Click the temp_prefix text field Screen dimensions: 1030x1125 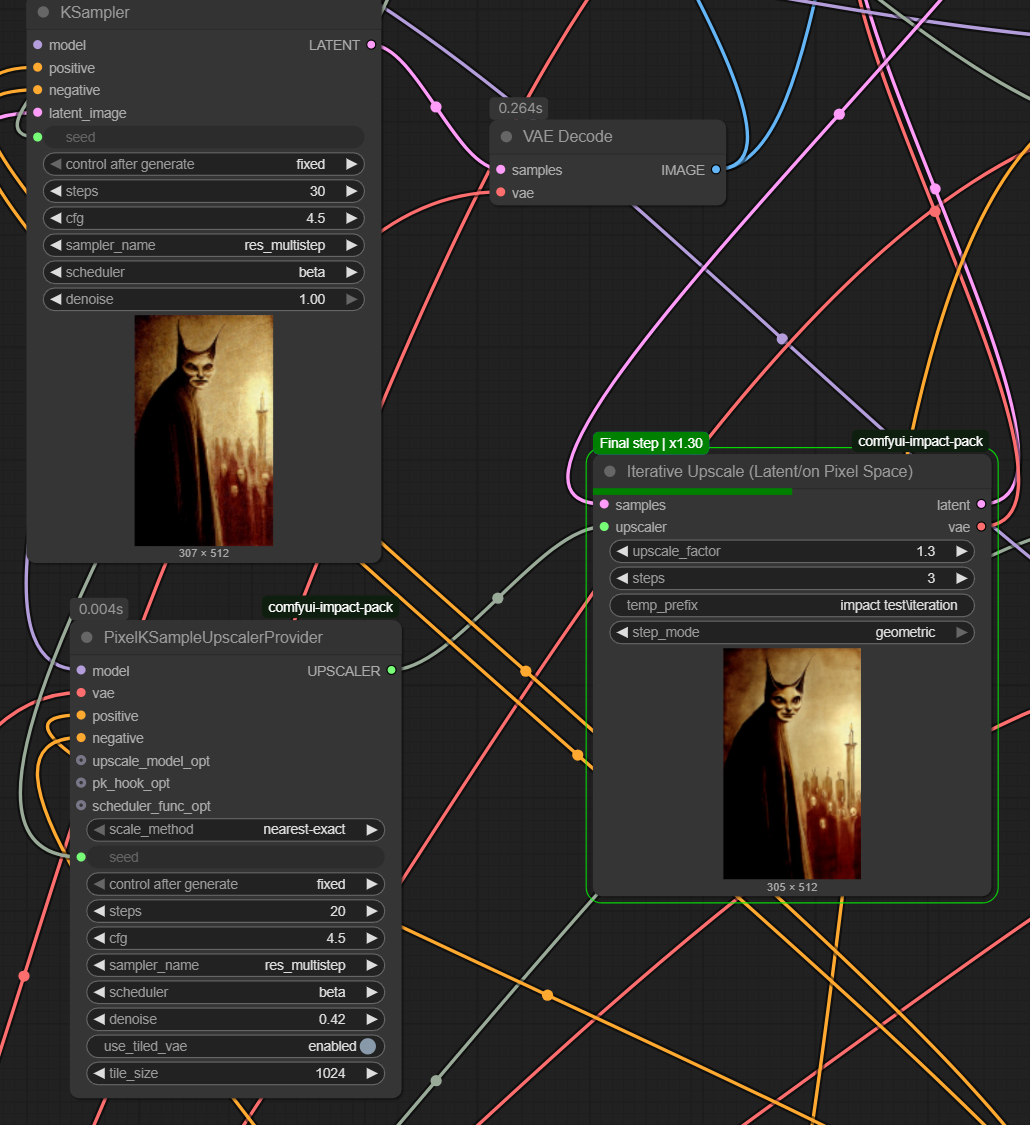792,606
